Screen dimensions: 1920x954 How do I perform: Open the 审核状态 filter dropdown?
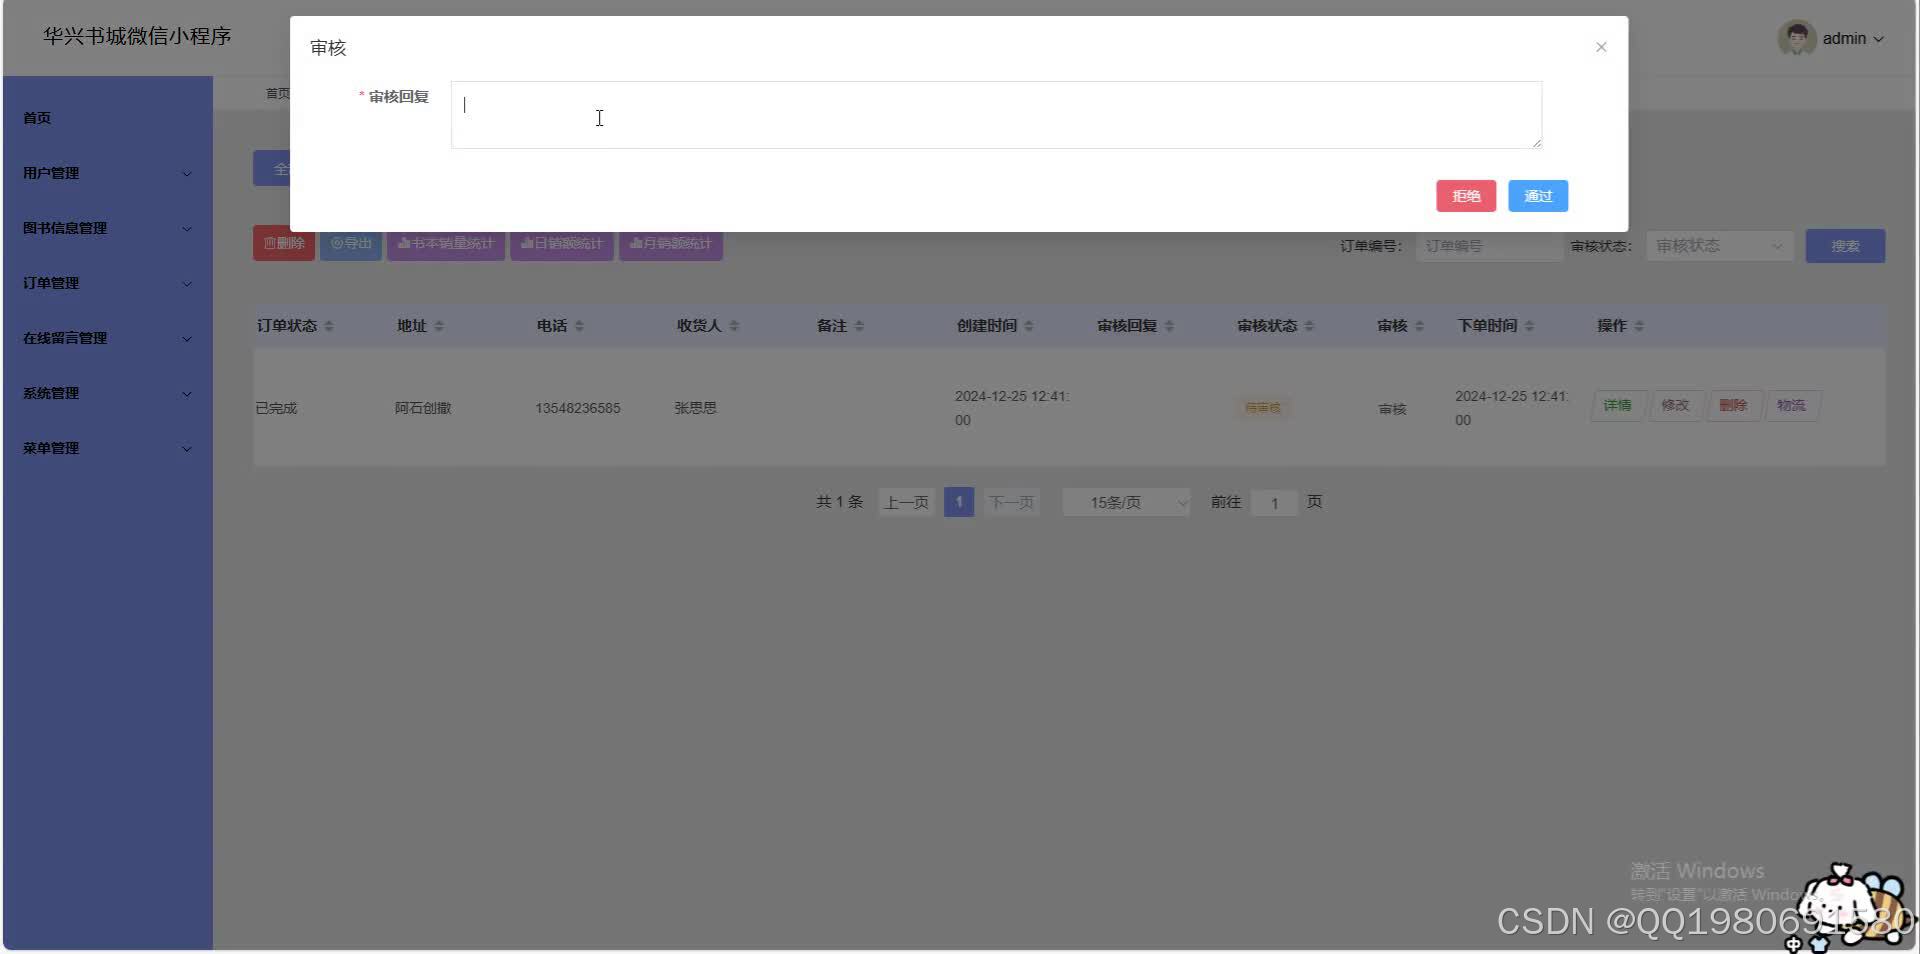(x=1718, y=245)
